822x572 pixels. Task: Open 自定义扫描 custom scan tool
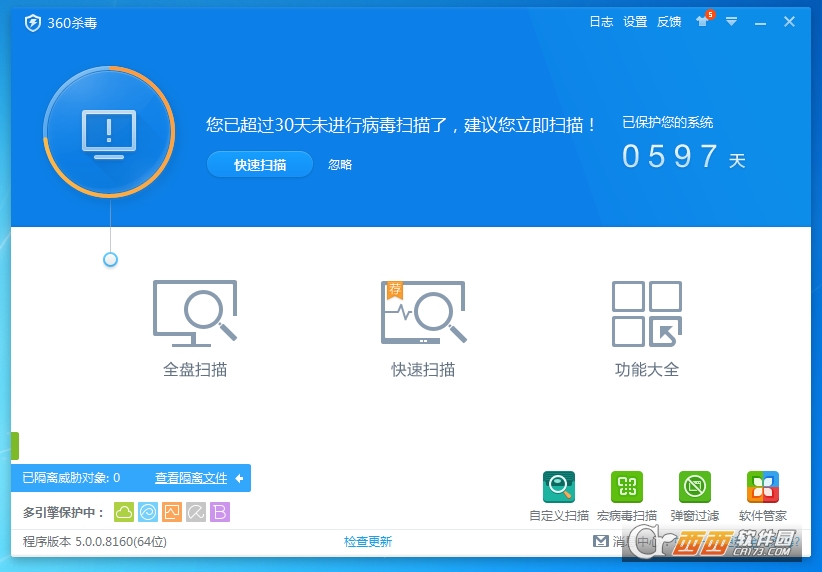[x=559, y=488]
